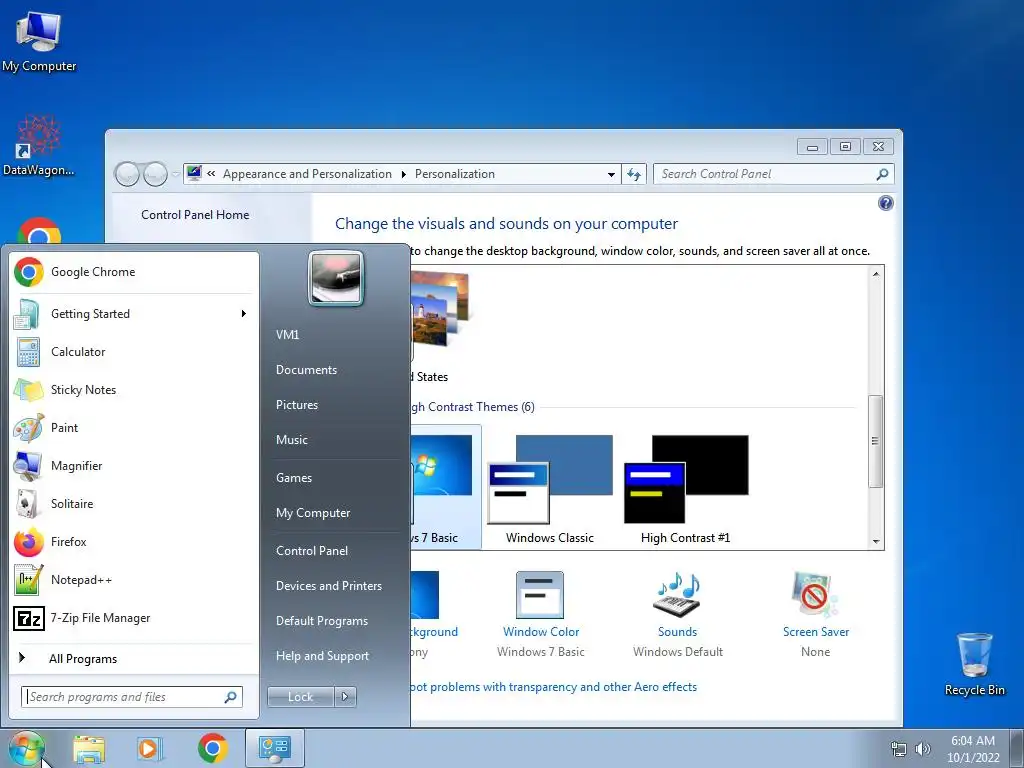The image size is (1024, 768).
Task: Click the theme list scroll up arrow
Action: 876,274
